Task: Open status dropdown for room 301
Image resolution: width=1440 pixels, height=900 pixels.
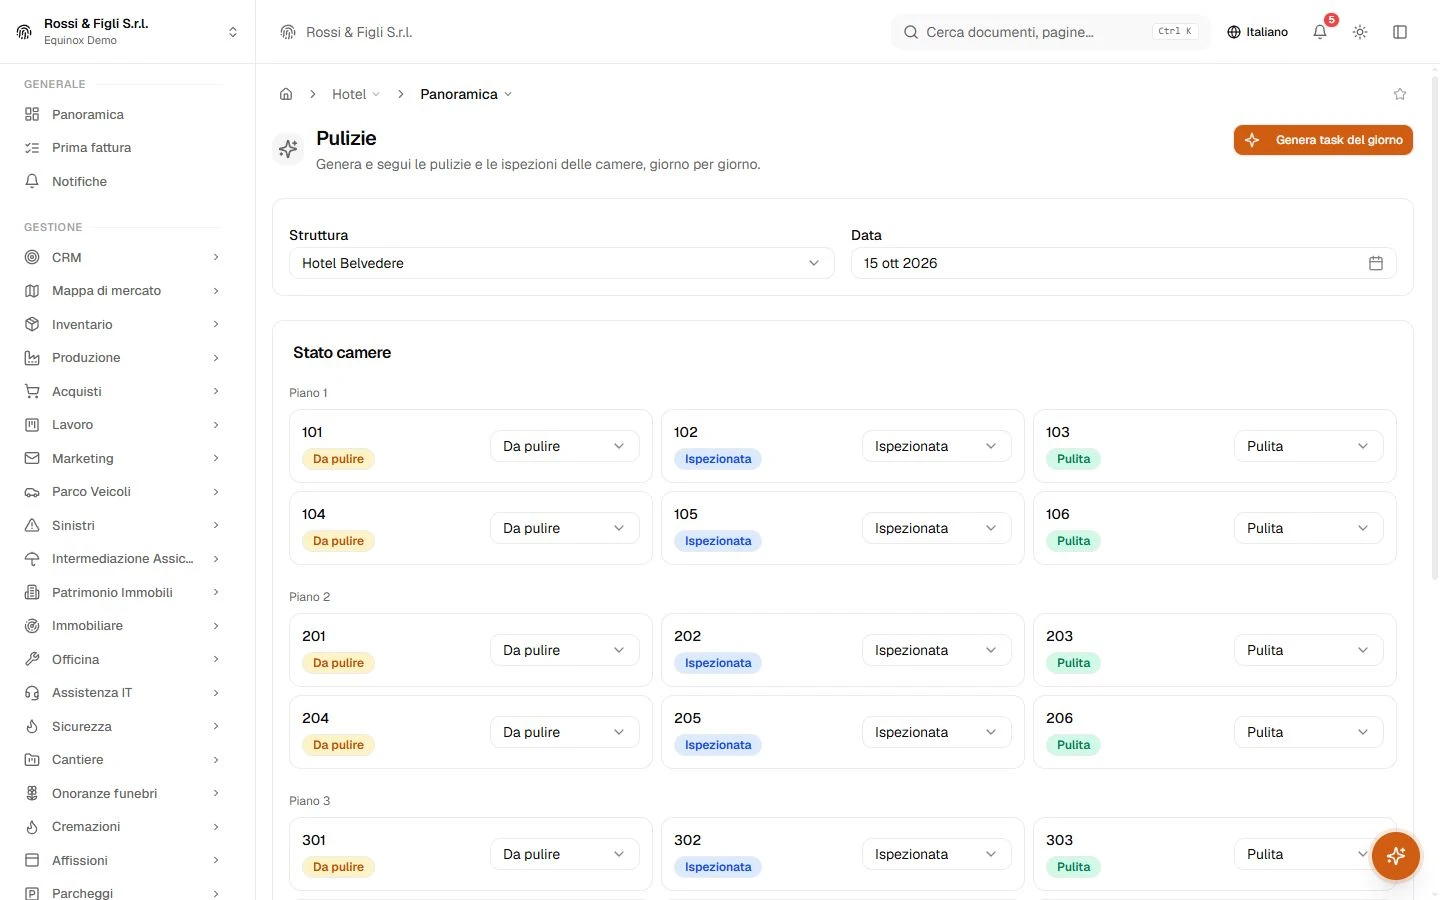Action: [564, 854]
